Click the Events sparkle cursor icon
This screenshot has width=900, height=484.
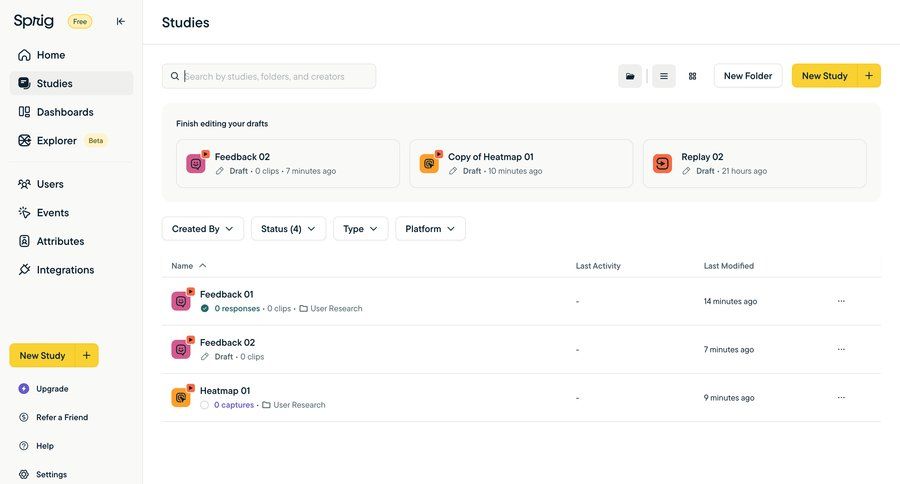[24, 212]
